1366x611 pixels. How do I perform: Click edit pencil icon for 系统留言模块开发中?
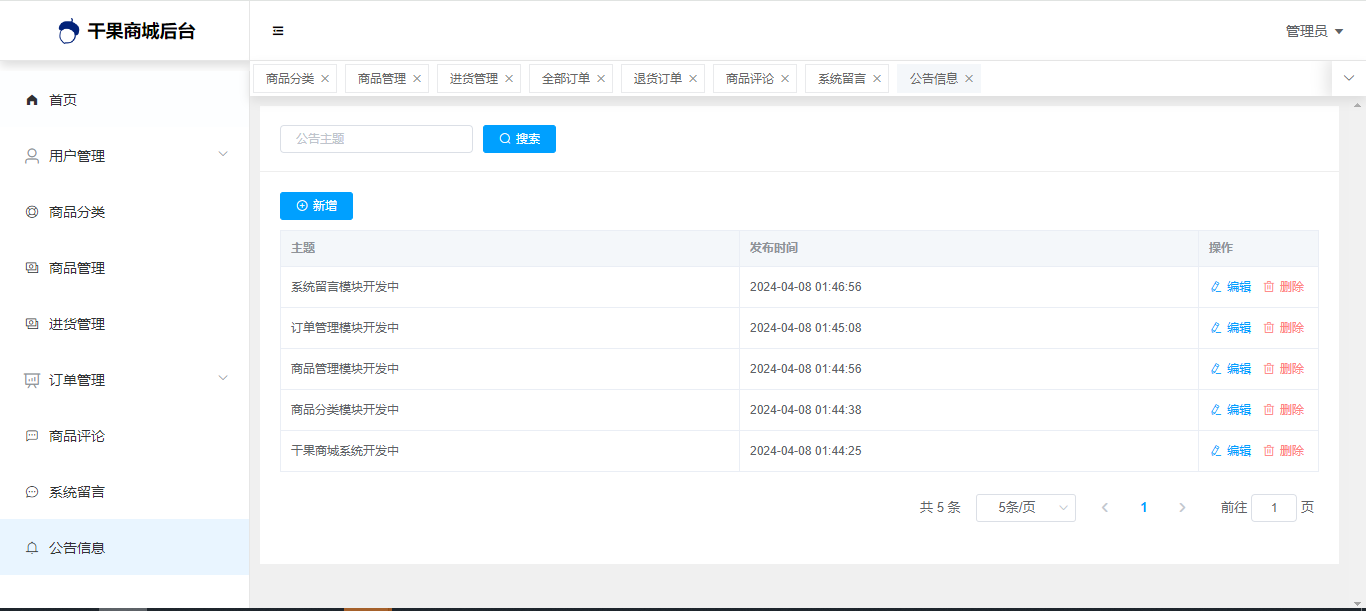click(x=1216, y=287)
